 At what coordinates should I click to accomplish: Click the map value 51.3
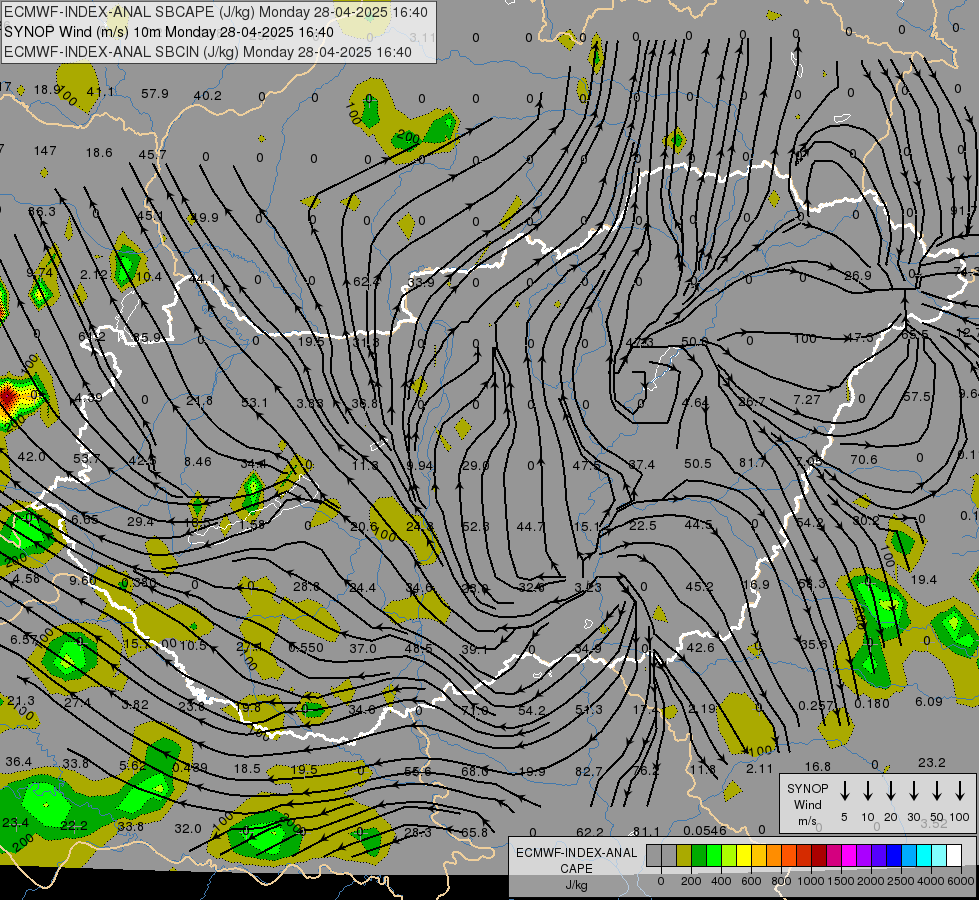coord(589,710)
